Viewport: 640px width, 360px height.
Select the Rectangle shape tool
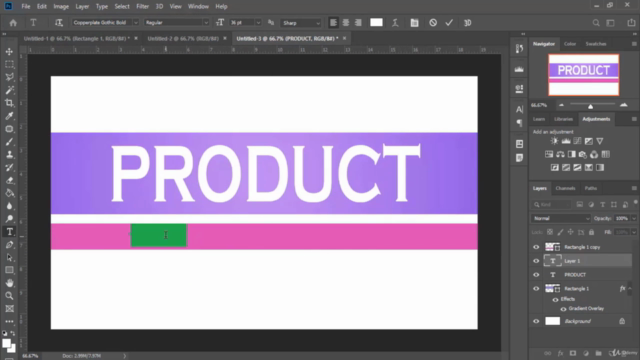pyautogui.click(x=9, y=270)
